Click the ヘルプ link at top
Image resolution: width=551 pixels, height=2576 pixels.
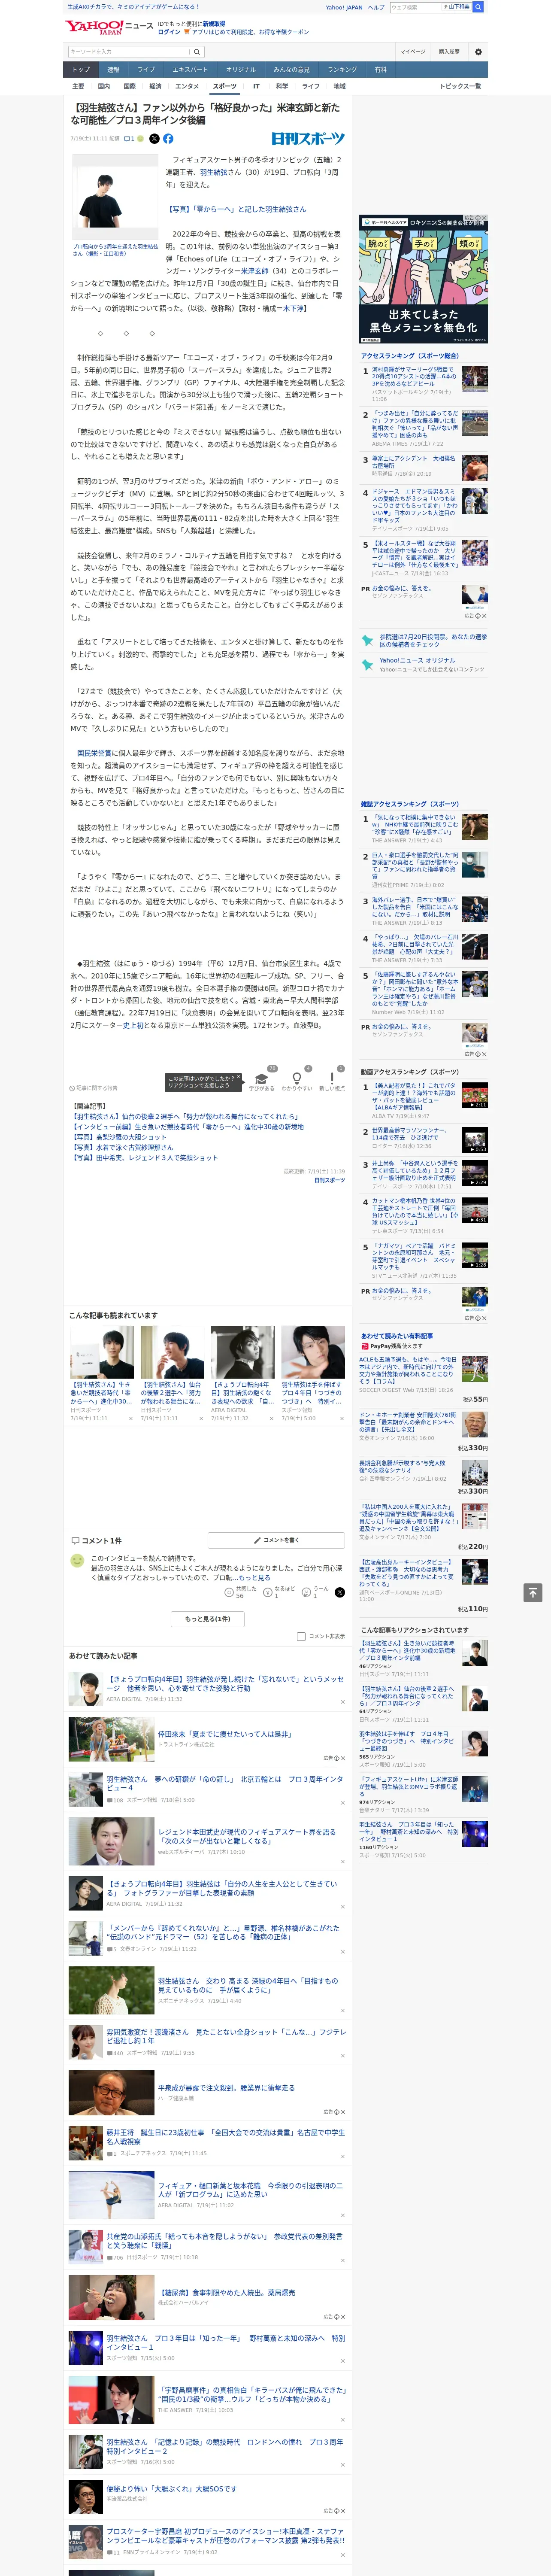coord(376,7)
